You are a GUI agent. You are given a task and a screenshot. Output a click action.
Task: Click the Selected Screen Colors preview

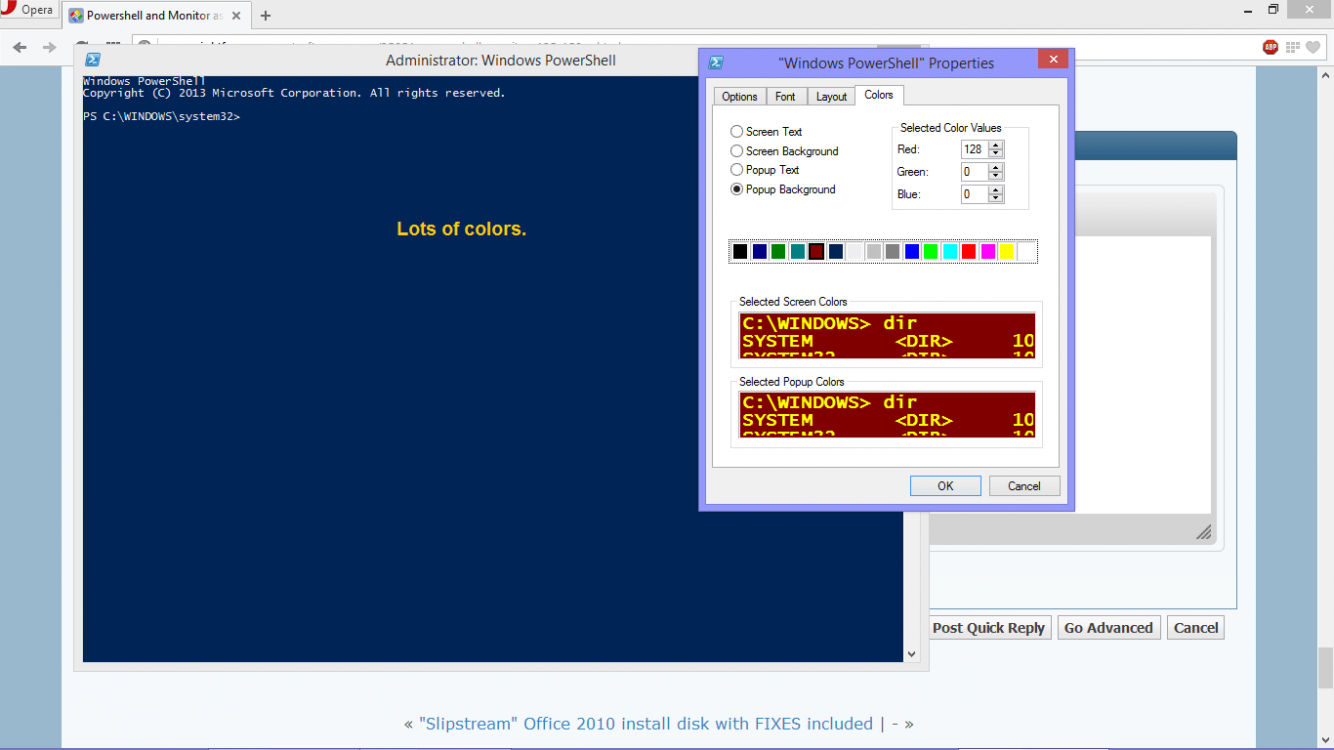pos(887,335)
